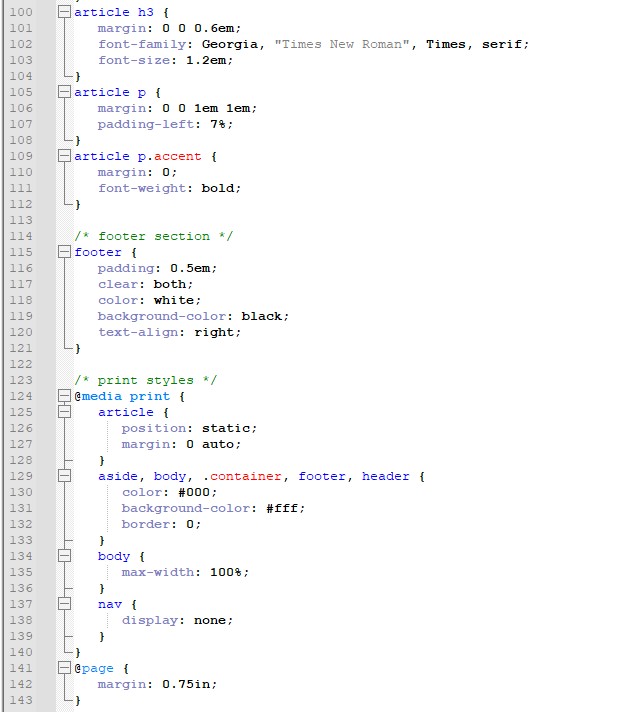Collapse the @media print block
Viewport: 623px width, 712px height.
[64, 396]
